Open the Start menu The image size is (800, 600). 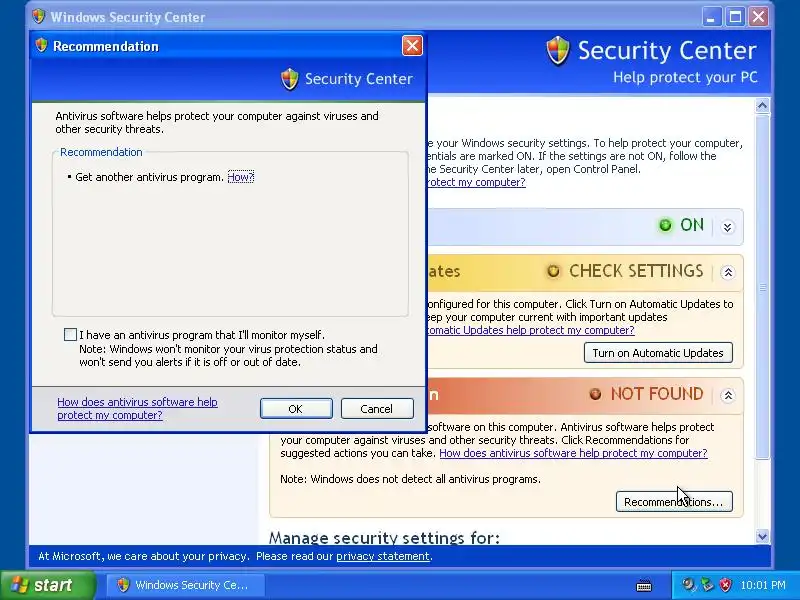pos(48,585)
